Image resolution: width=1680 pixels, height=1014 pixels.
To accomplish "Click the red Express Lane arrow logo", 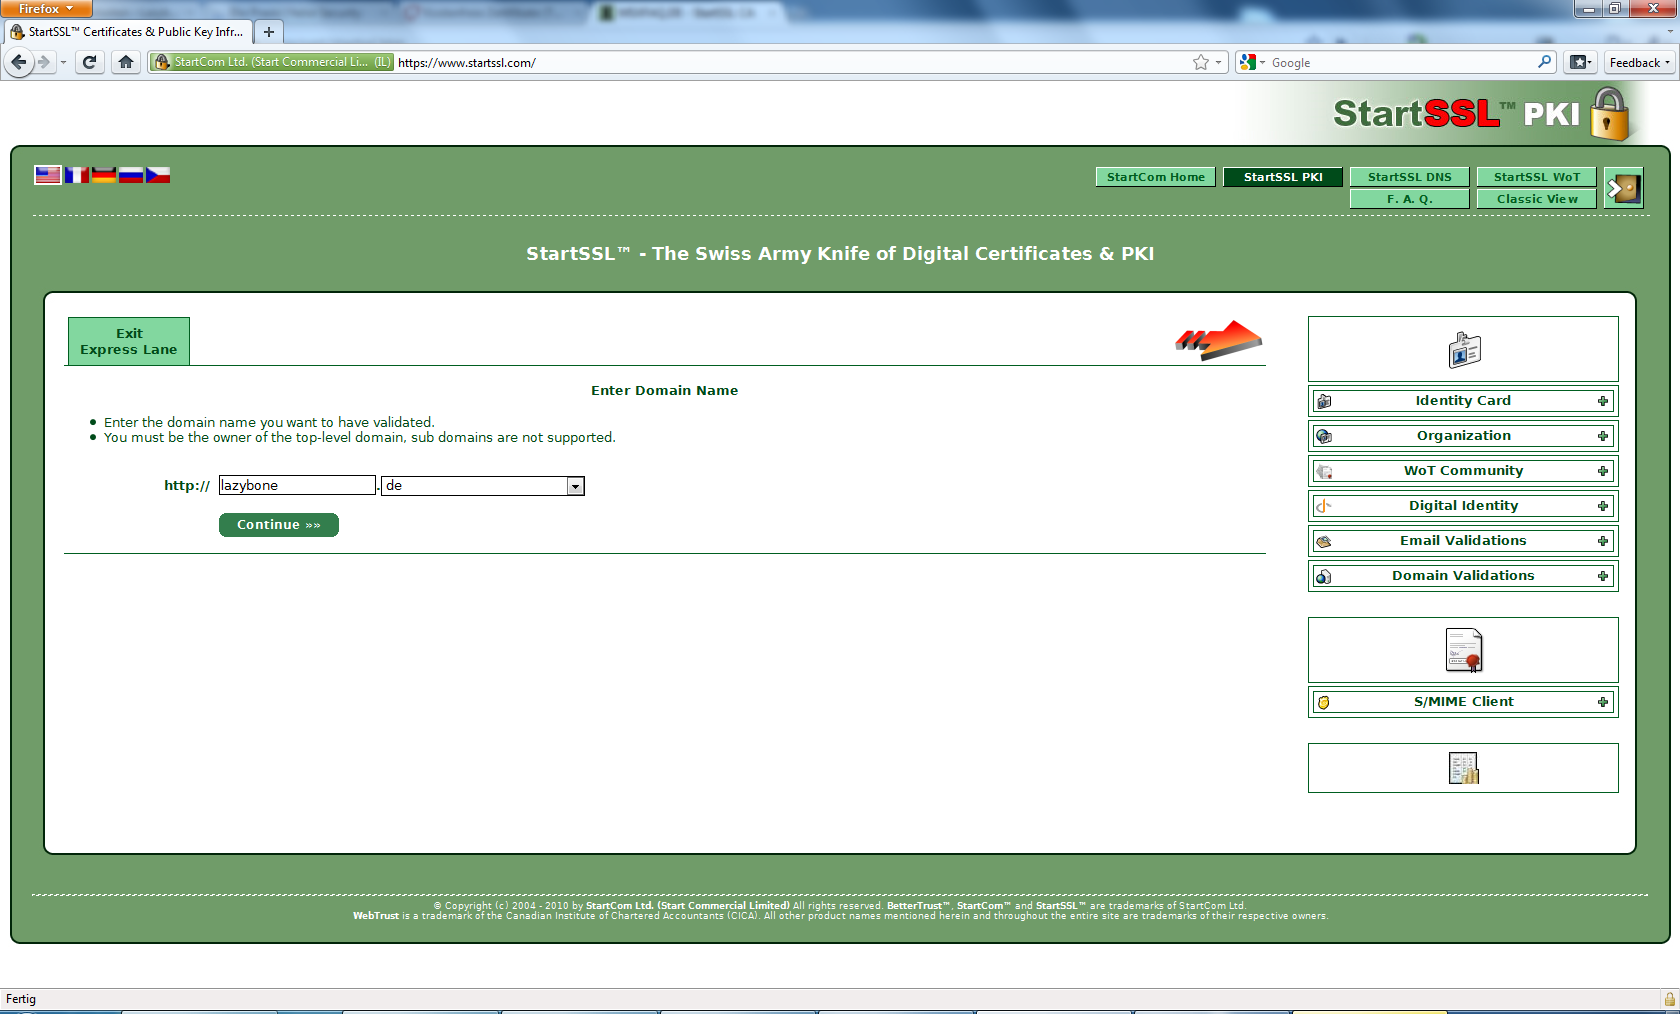I will click(x=1219, y=341).
